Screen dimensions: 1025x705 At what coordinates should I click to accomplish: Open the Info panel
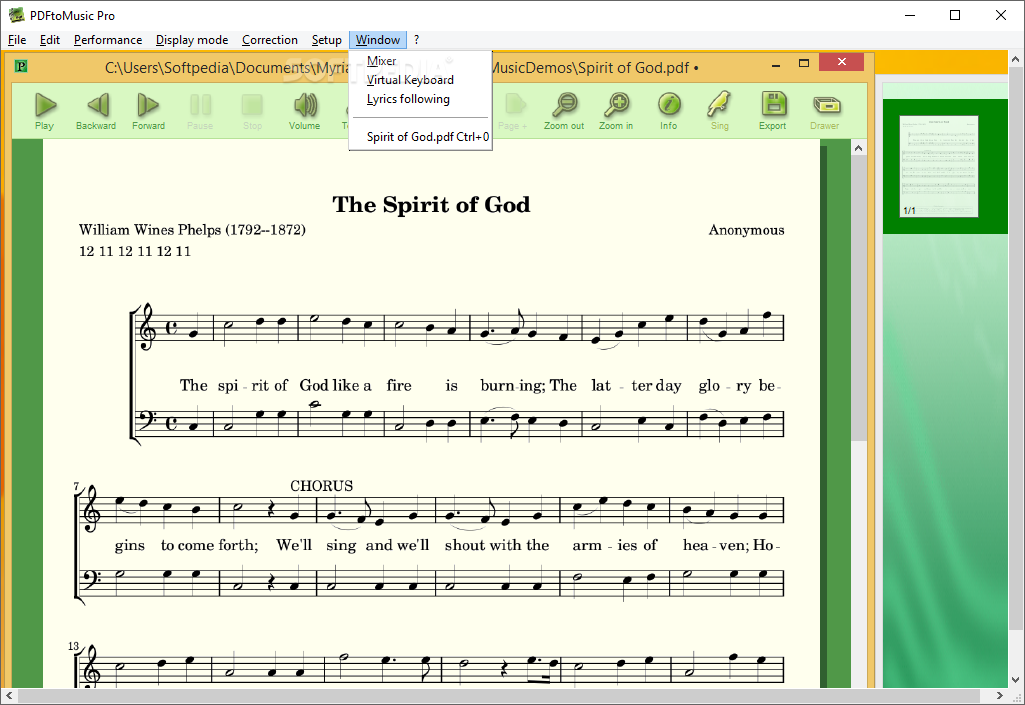(669, 111)
